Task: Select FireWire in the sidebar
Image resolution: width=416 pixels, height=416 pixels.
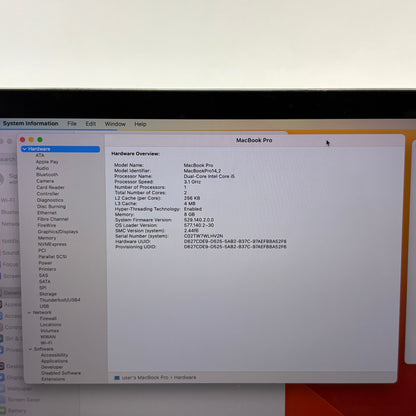Action: [47, 225]
